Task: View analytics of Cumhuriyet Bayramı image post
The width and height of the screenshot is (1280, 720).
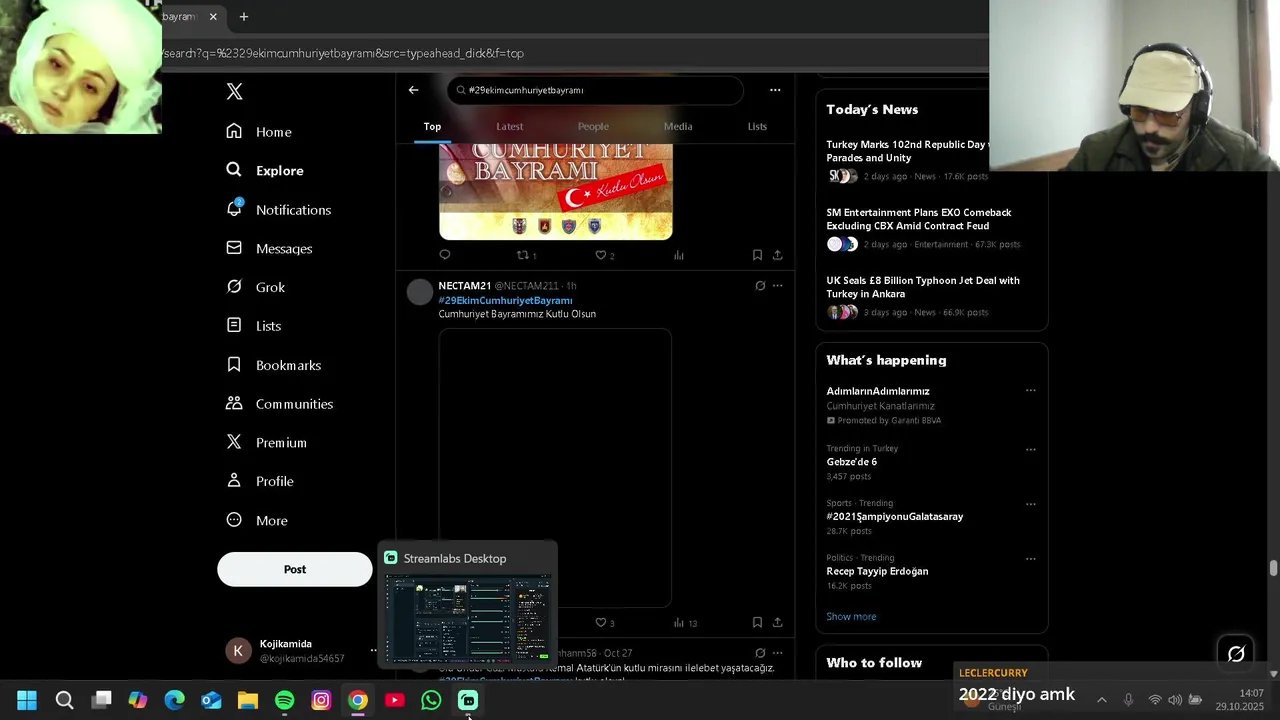Action: tap(679, 255)
